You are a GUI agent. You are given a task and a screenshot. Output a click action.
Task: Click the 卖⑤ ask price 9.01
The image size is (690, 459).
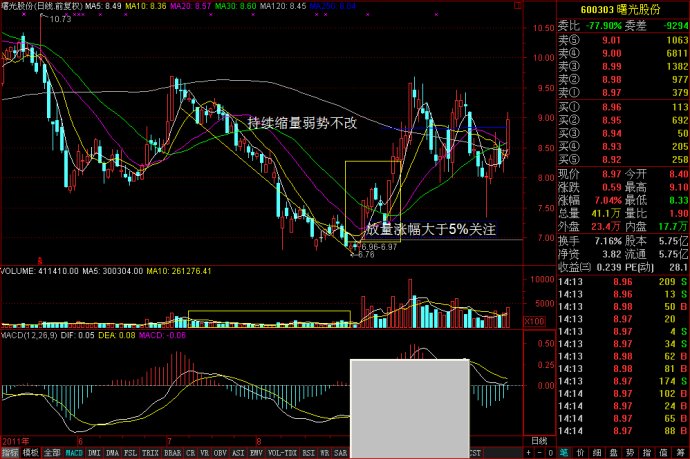coord(612,40)
